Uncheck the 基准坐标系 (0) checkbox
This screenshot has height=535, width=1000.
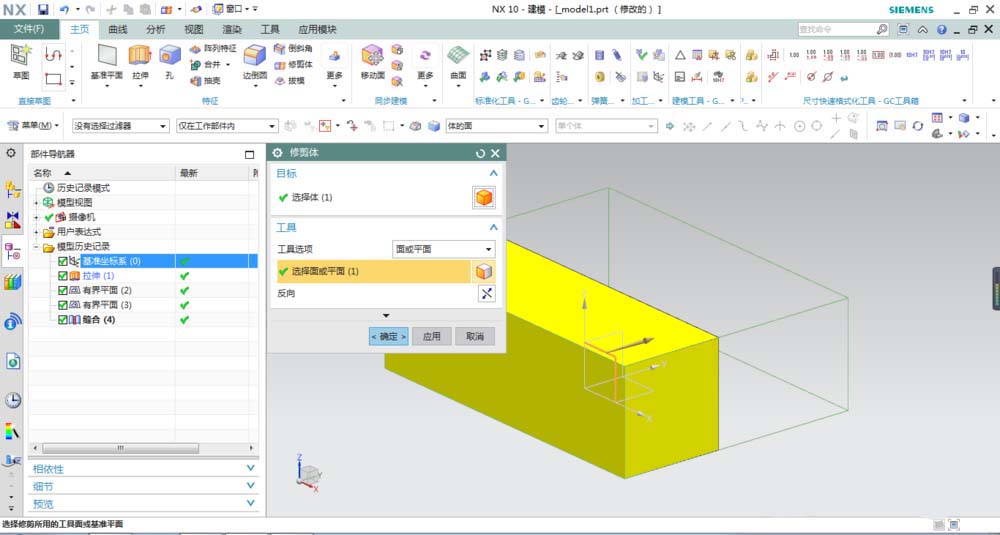click(62, 261)
